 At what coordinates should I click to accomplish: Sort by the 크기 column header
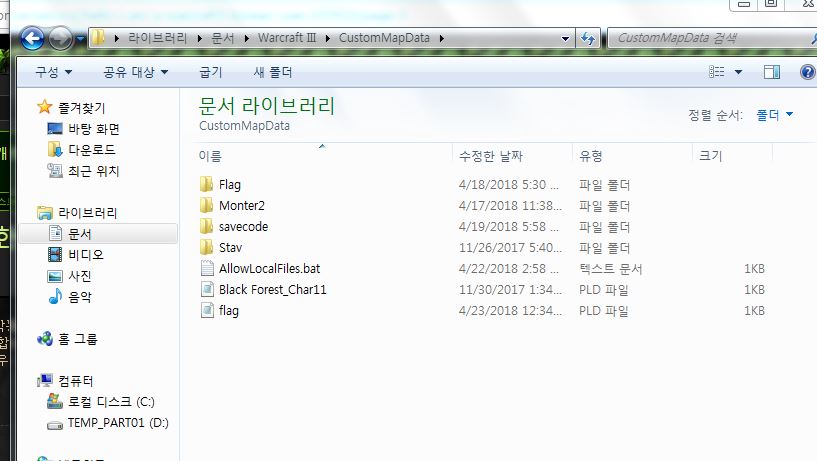point(710,156)
